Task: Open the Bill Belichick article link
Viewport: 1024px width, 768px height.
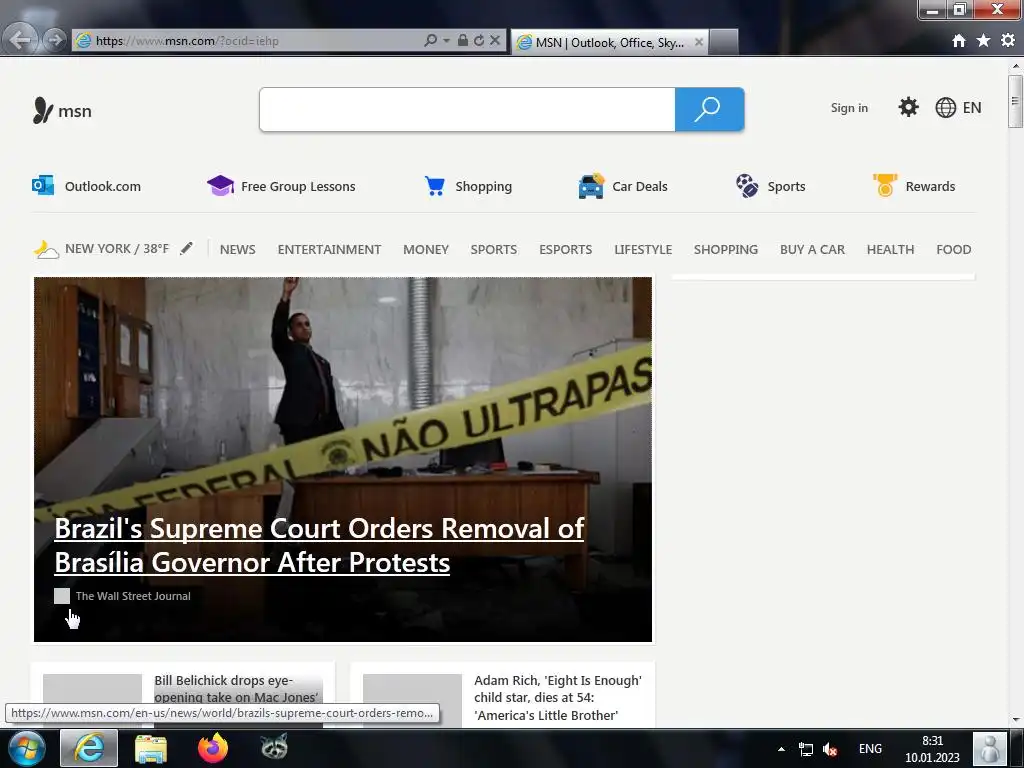Action: click(x=237, y=689)
